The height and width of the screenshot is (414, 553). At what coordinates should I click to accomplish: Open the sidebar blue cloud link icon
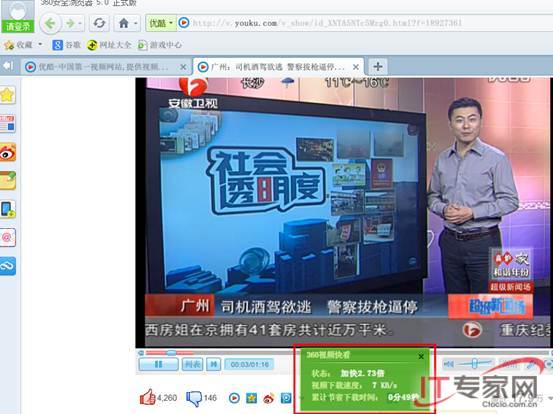[x=8, y=266]
